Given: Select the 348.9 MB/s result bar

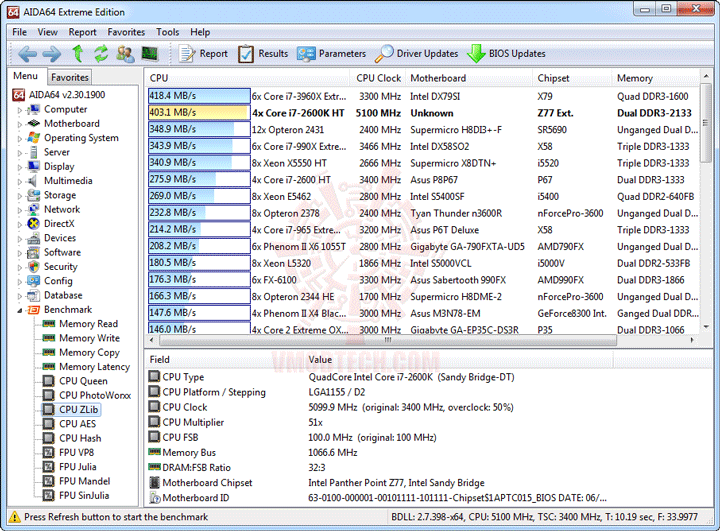Looking at the screenshot, I should [199, 130].
